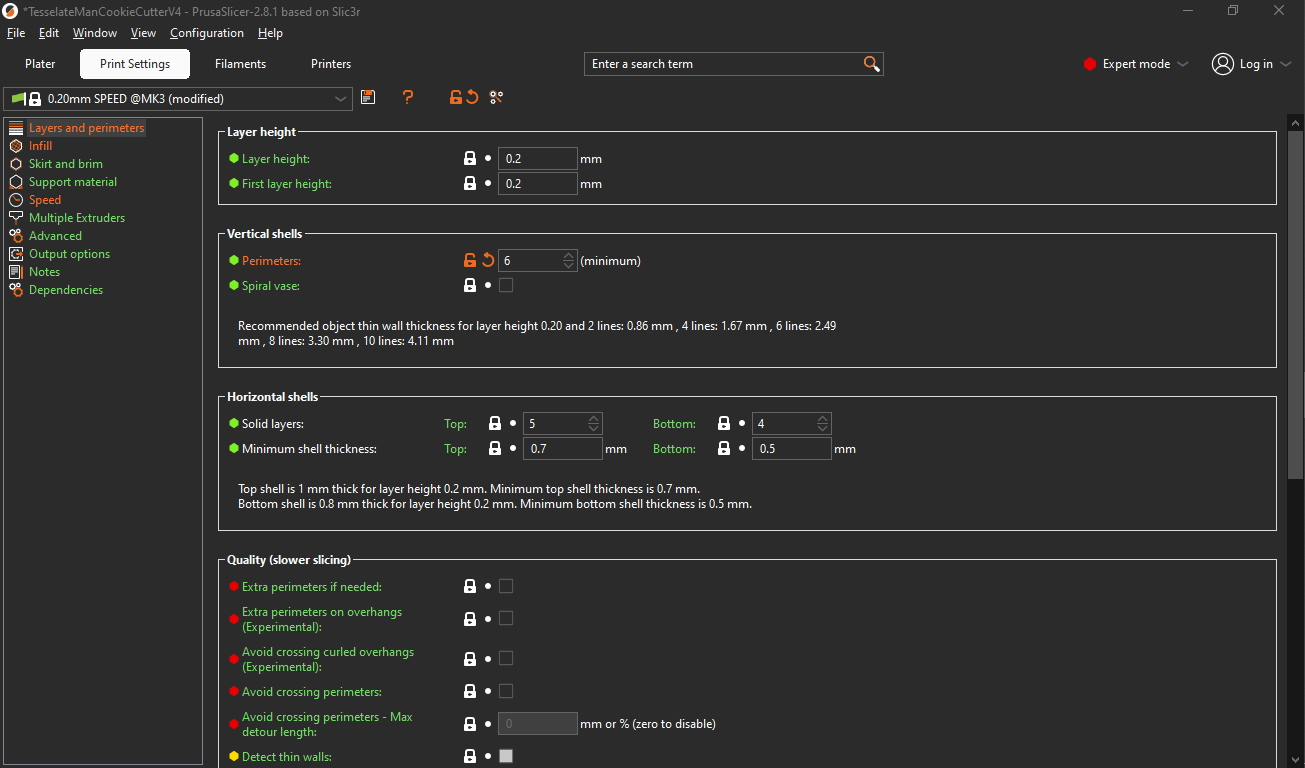Open the question mark help icon
The image size is (1305, 768).
[408, 97]
